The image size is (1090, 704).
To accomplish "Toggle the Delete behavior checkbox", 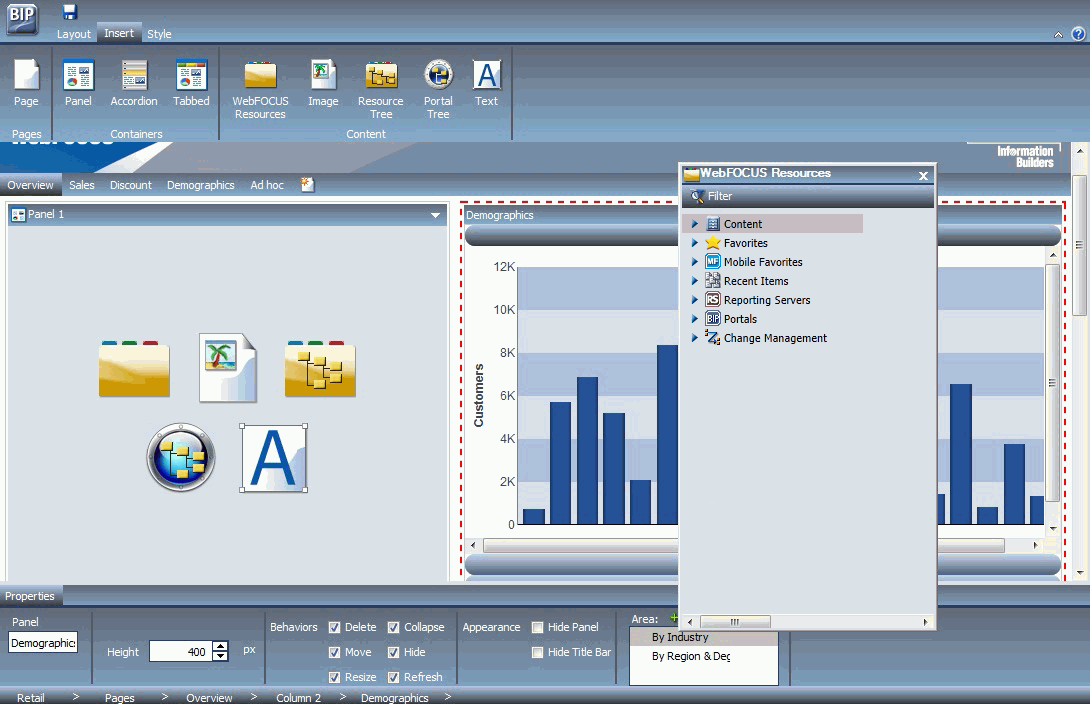I will click(x=334, y=628).
